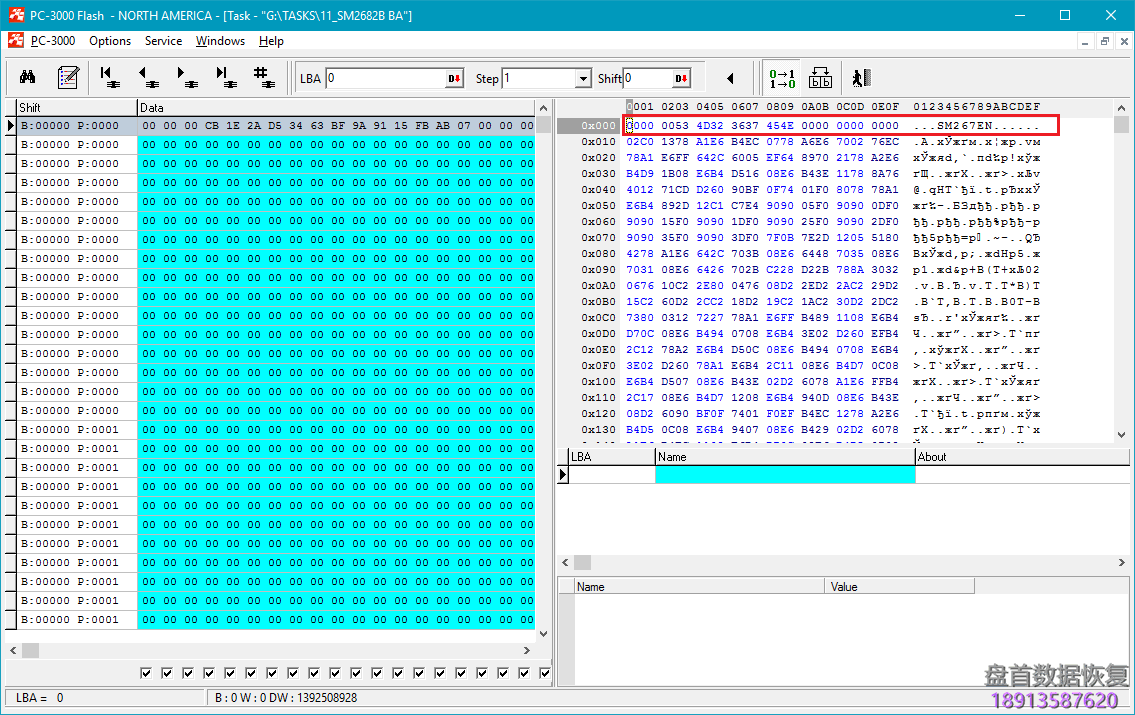Viewport: 1135px width, 715px height.
Task: Open the Options menu
Action: pos(110,41)
